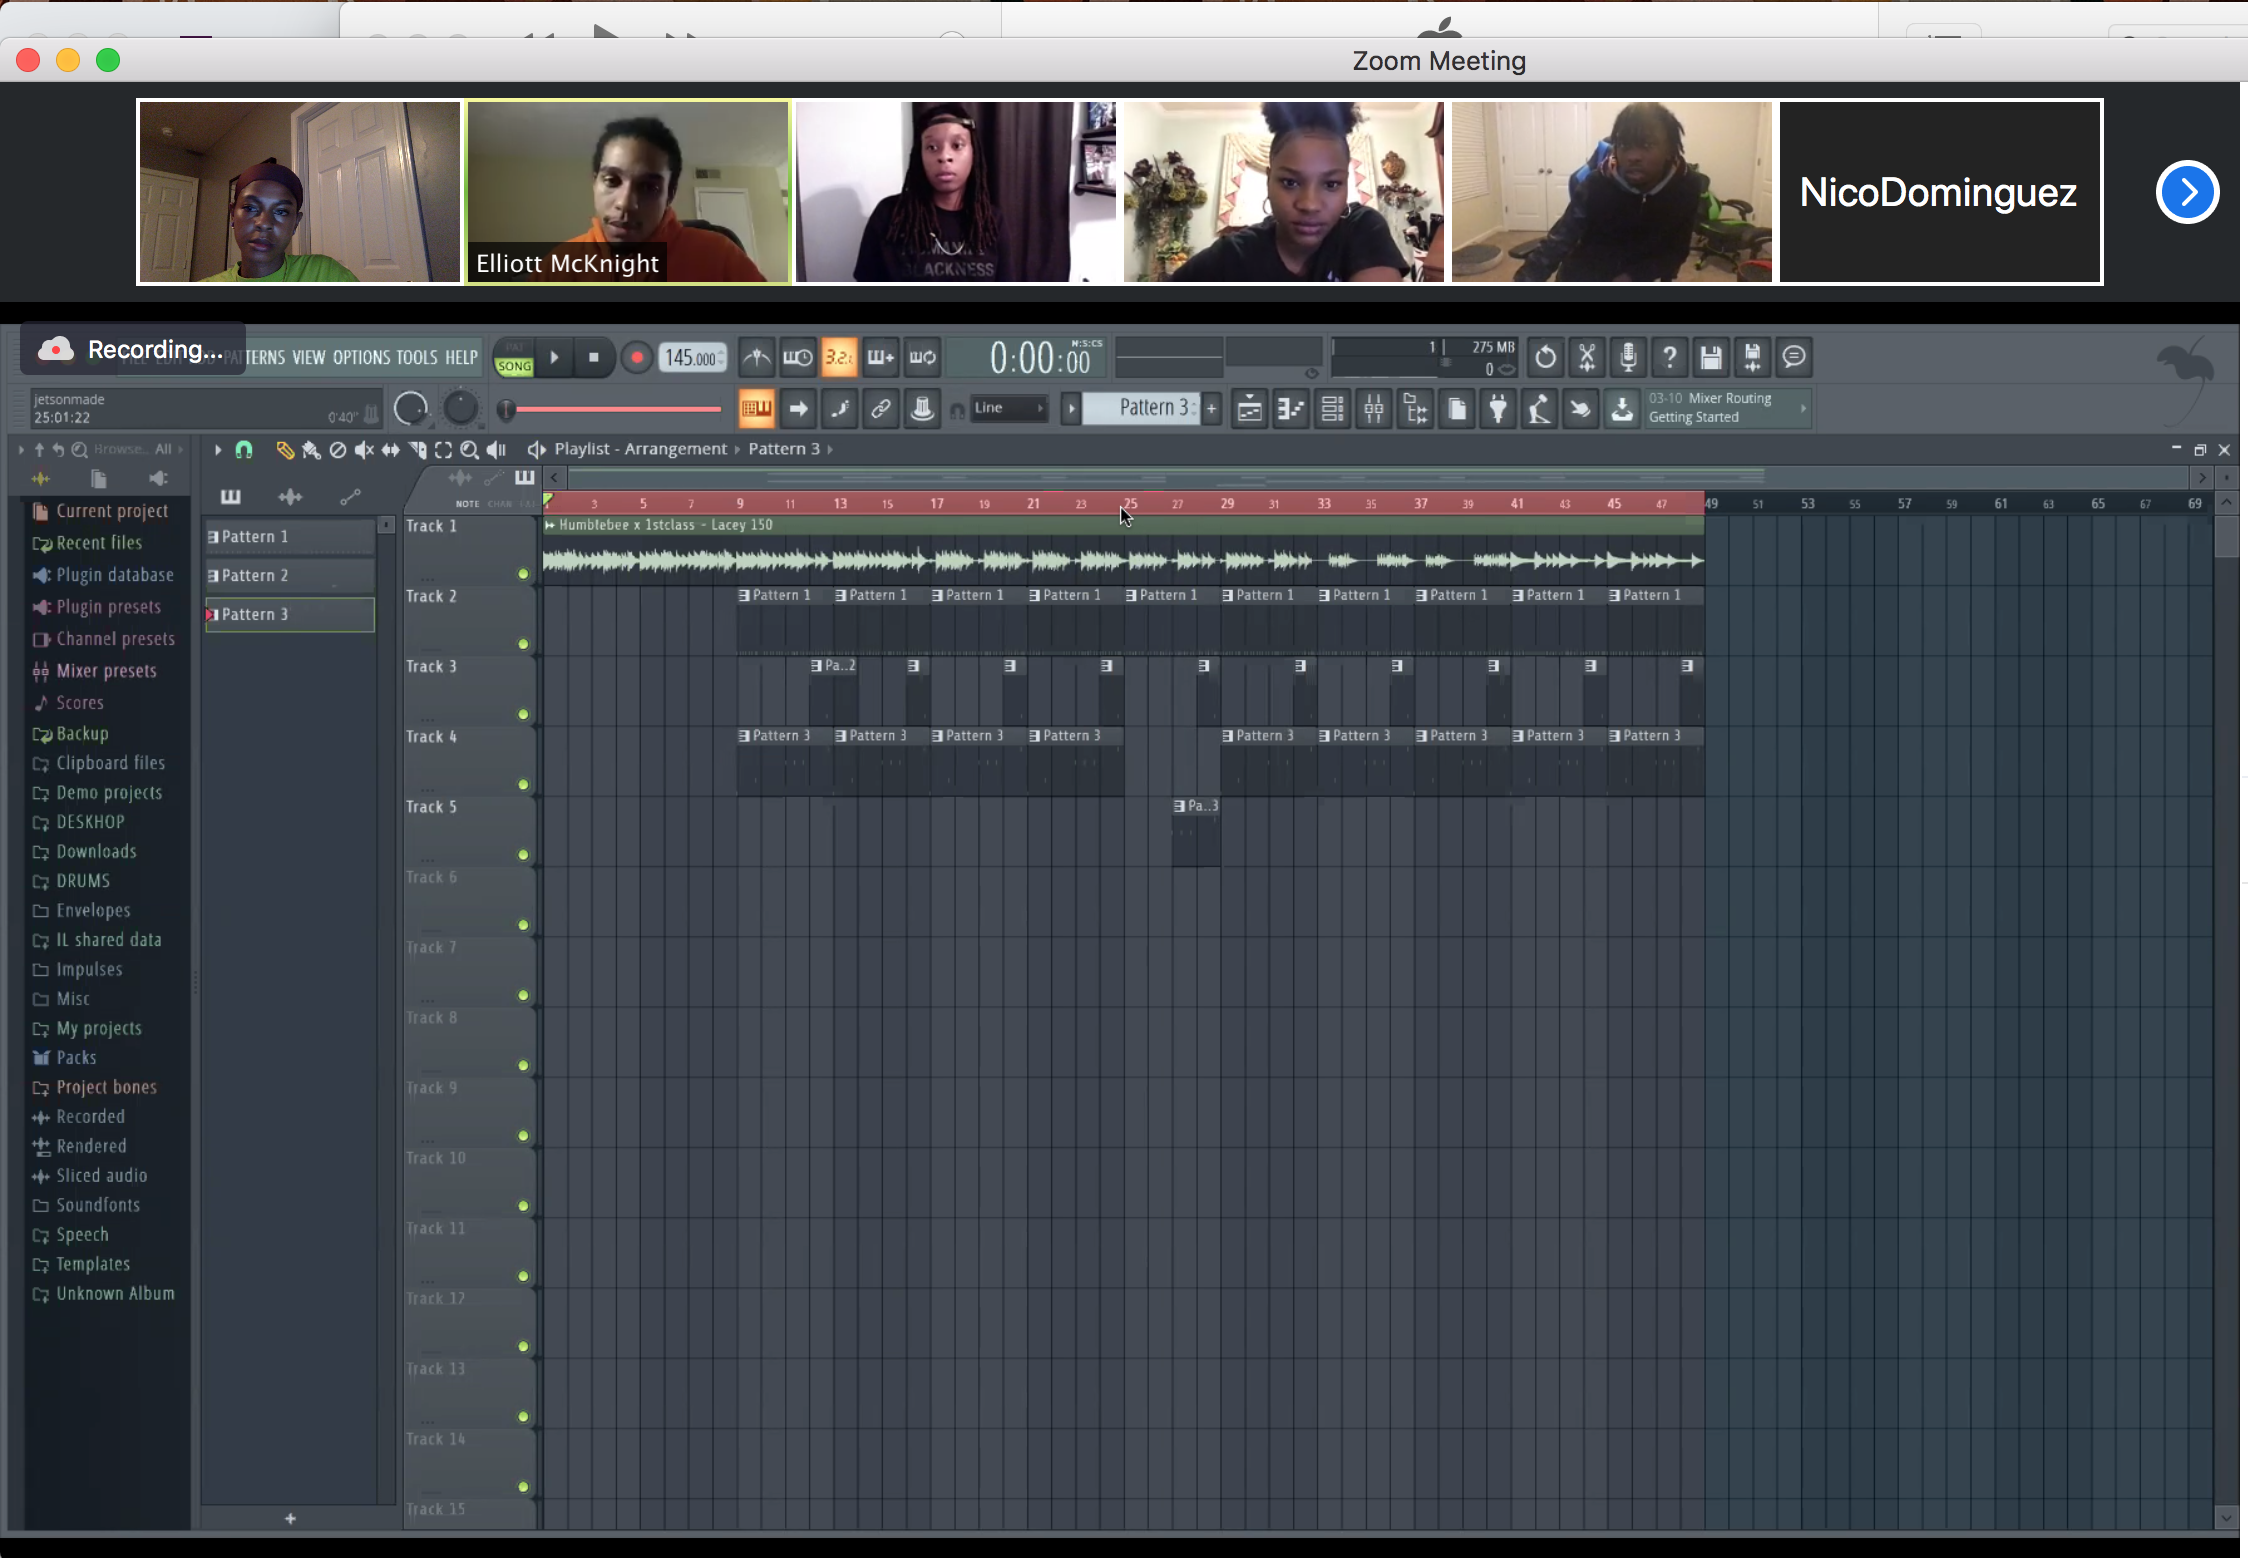
Task: Open the Piano roll view icon
Action: 1291,408
